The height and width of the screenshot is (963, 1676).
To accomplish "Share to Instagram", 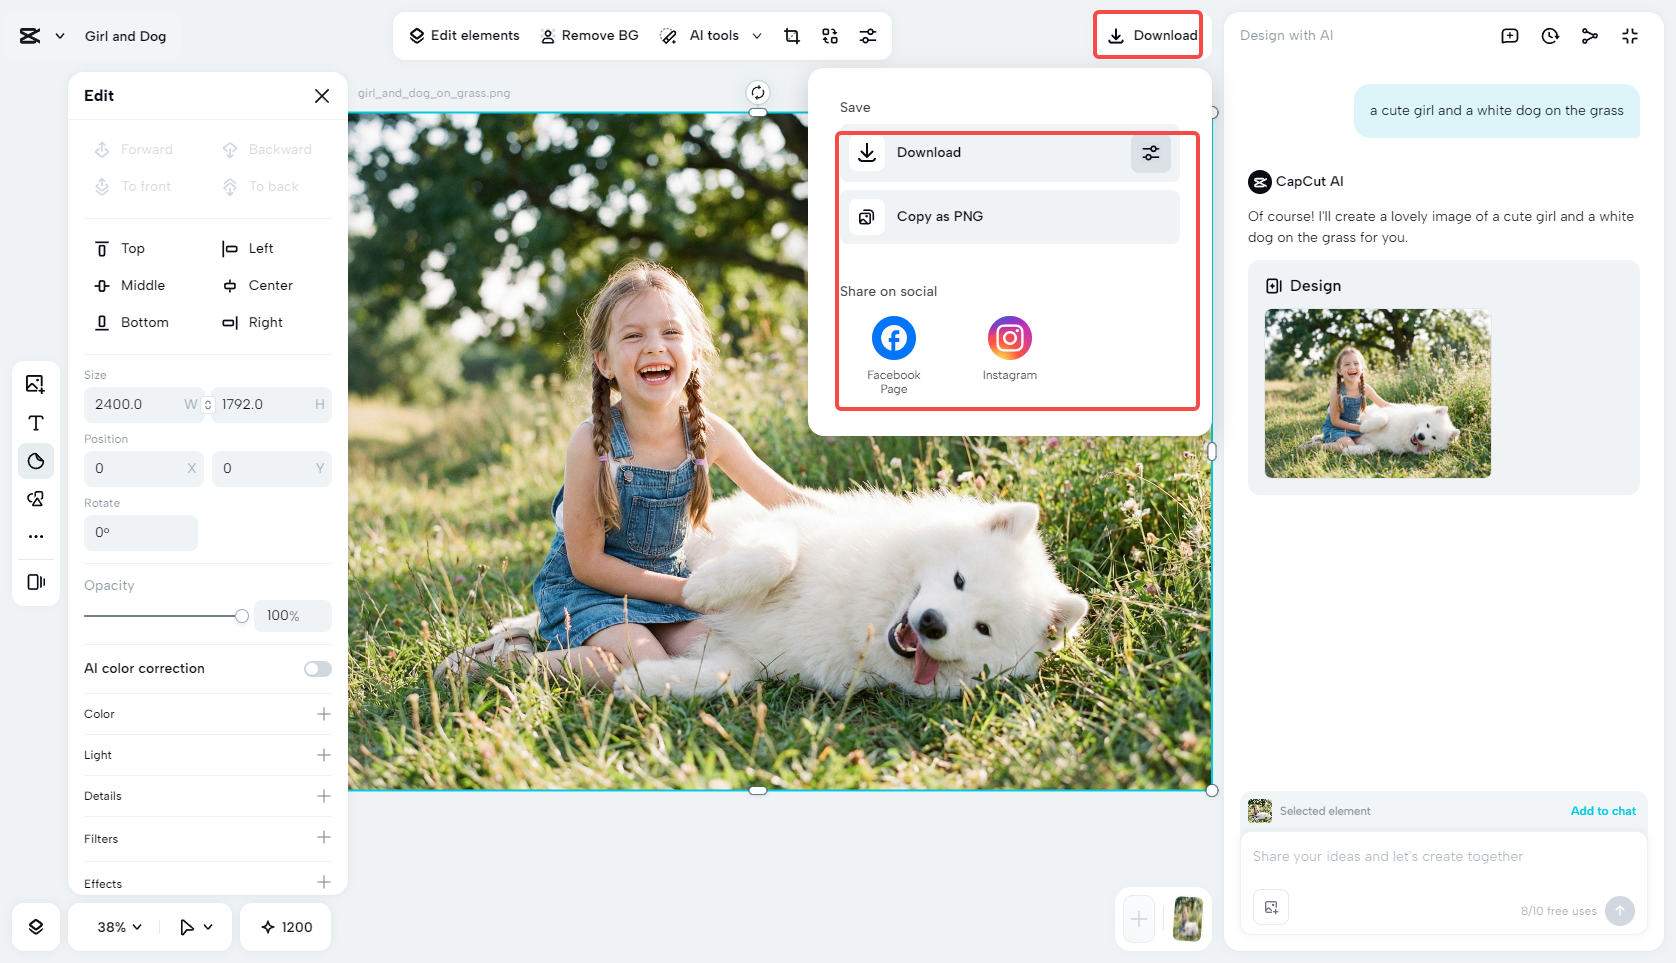I will 1009,338.
